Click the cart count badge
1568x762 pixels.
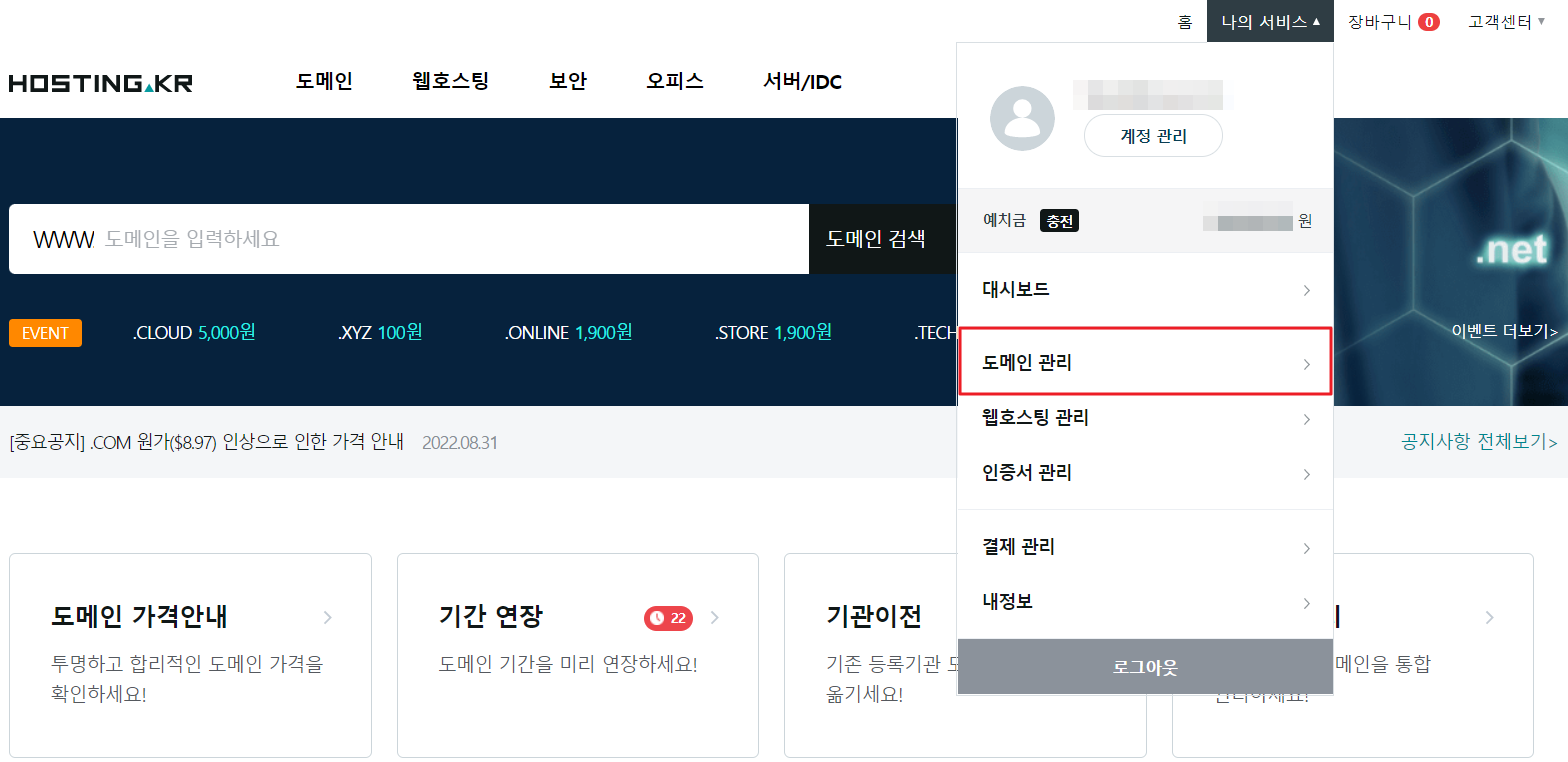click(x=1429, y=22)
